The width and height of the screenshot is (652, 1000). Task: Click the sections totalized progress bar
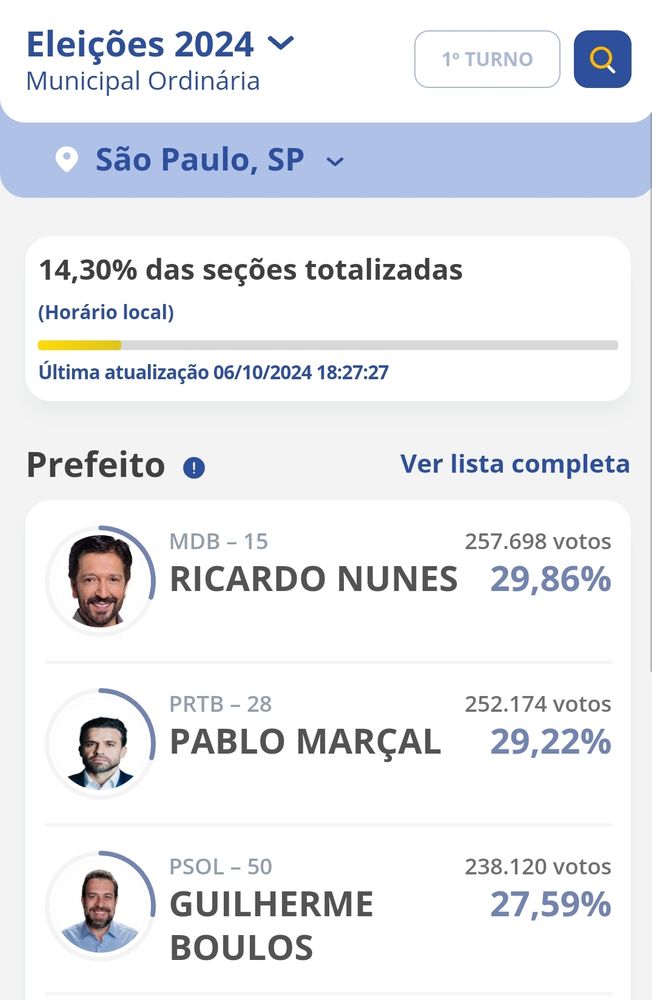(x=328, y=346)
